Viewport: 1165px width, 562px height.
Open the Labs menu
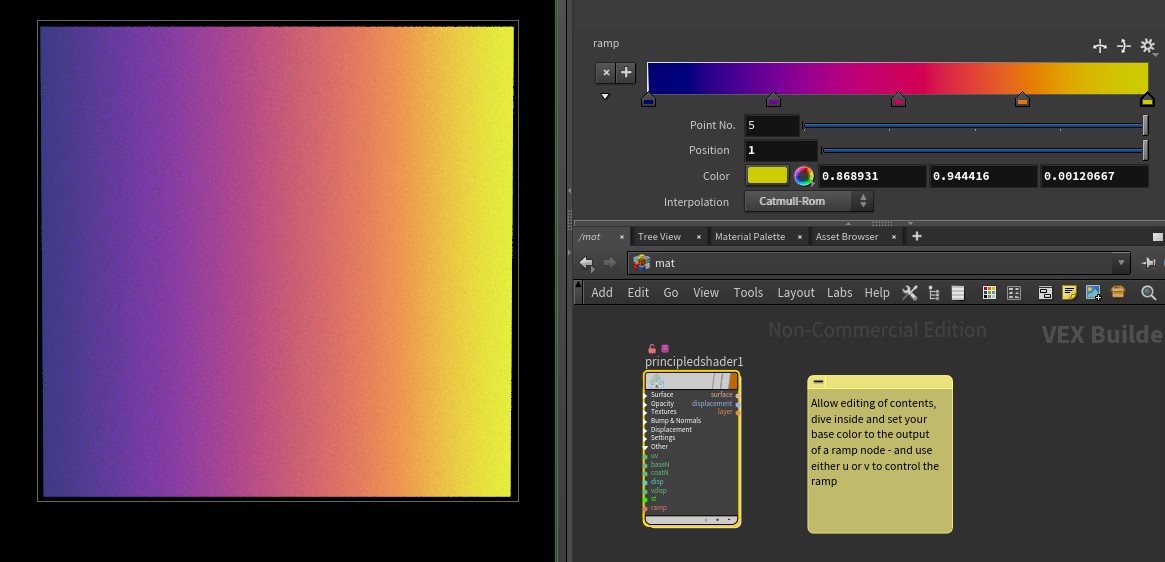[839, 293]
